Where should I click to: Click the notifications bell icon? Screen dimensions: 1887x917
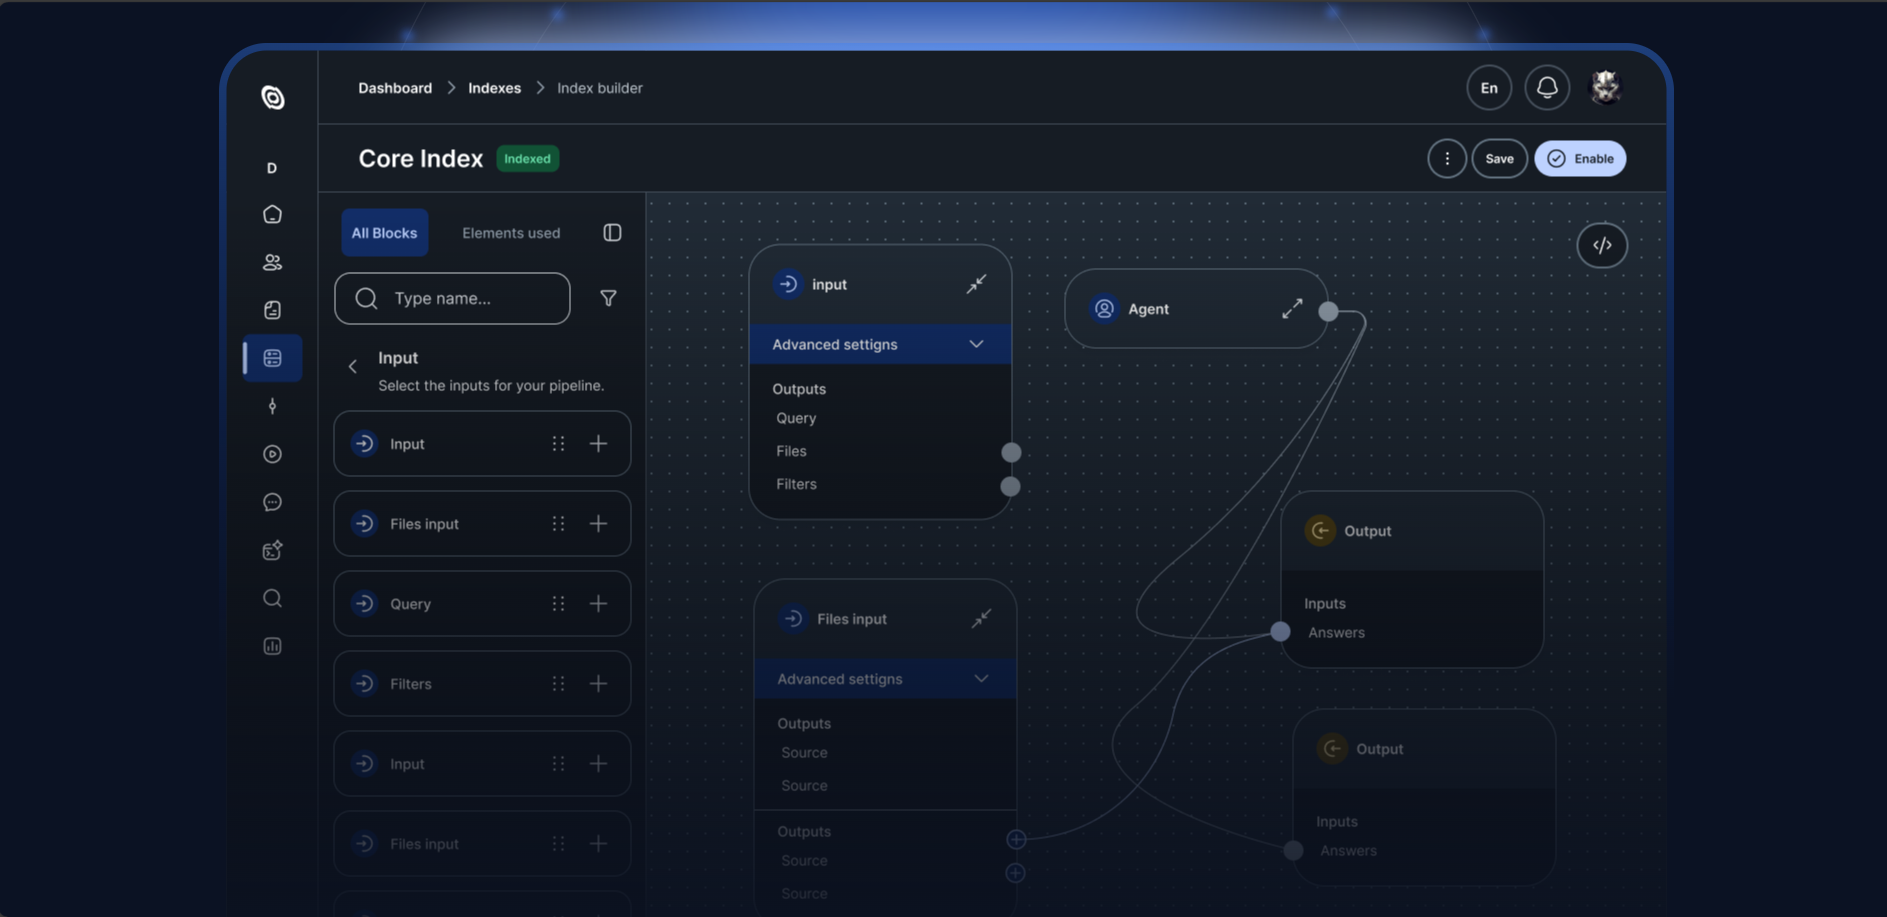point(1546,88)
